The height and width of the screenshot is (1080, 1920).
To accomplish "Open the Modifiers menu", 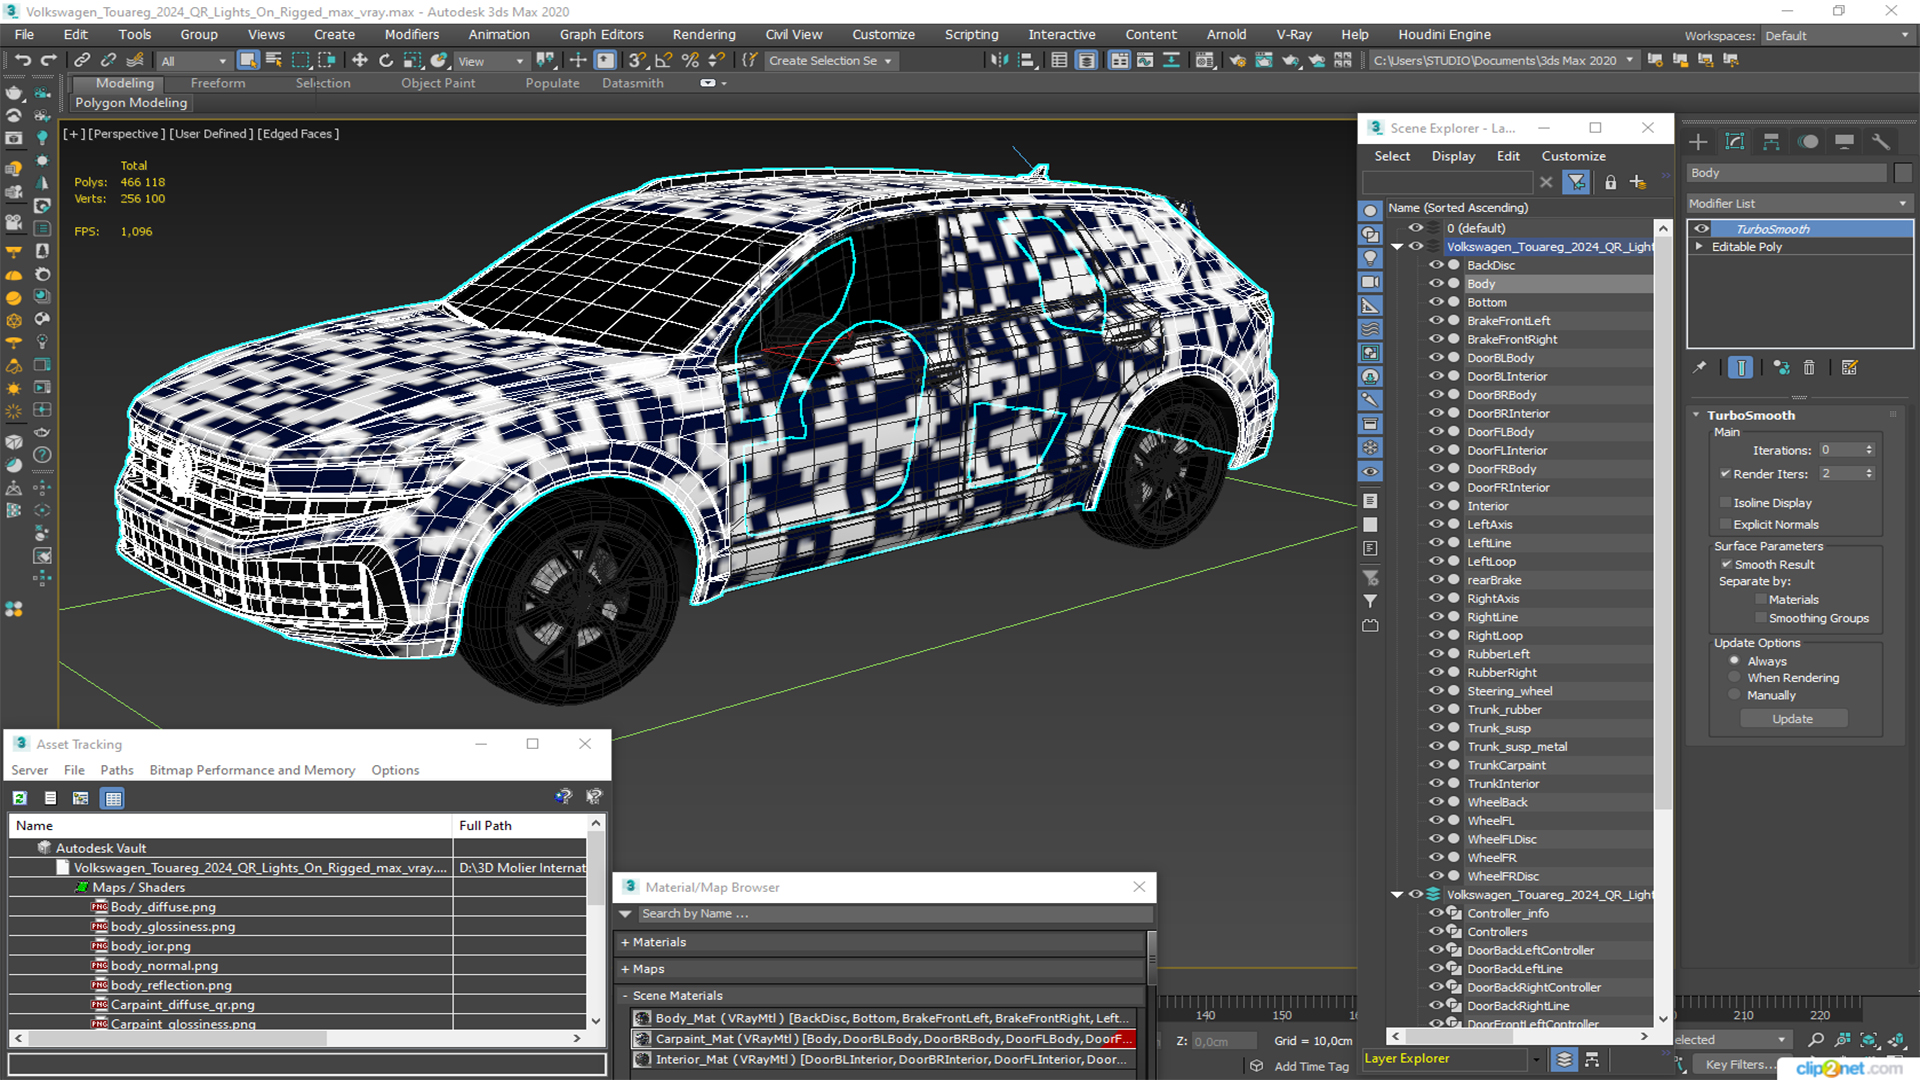I will click(412, 34).
